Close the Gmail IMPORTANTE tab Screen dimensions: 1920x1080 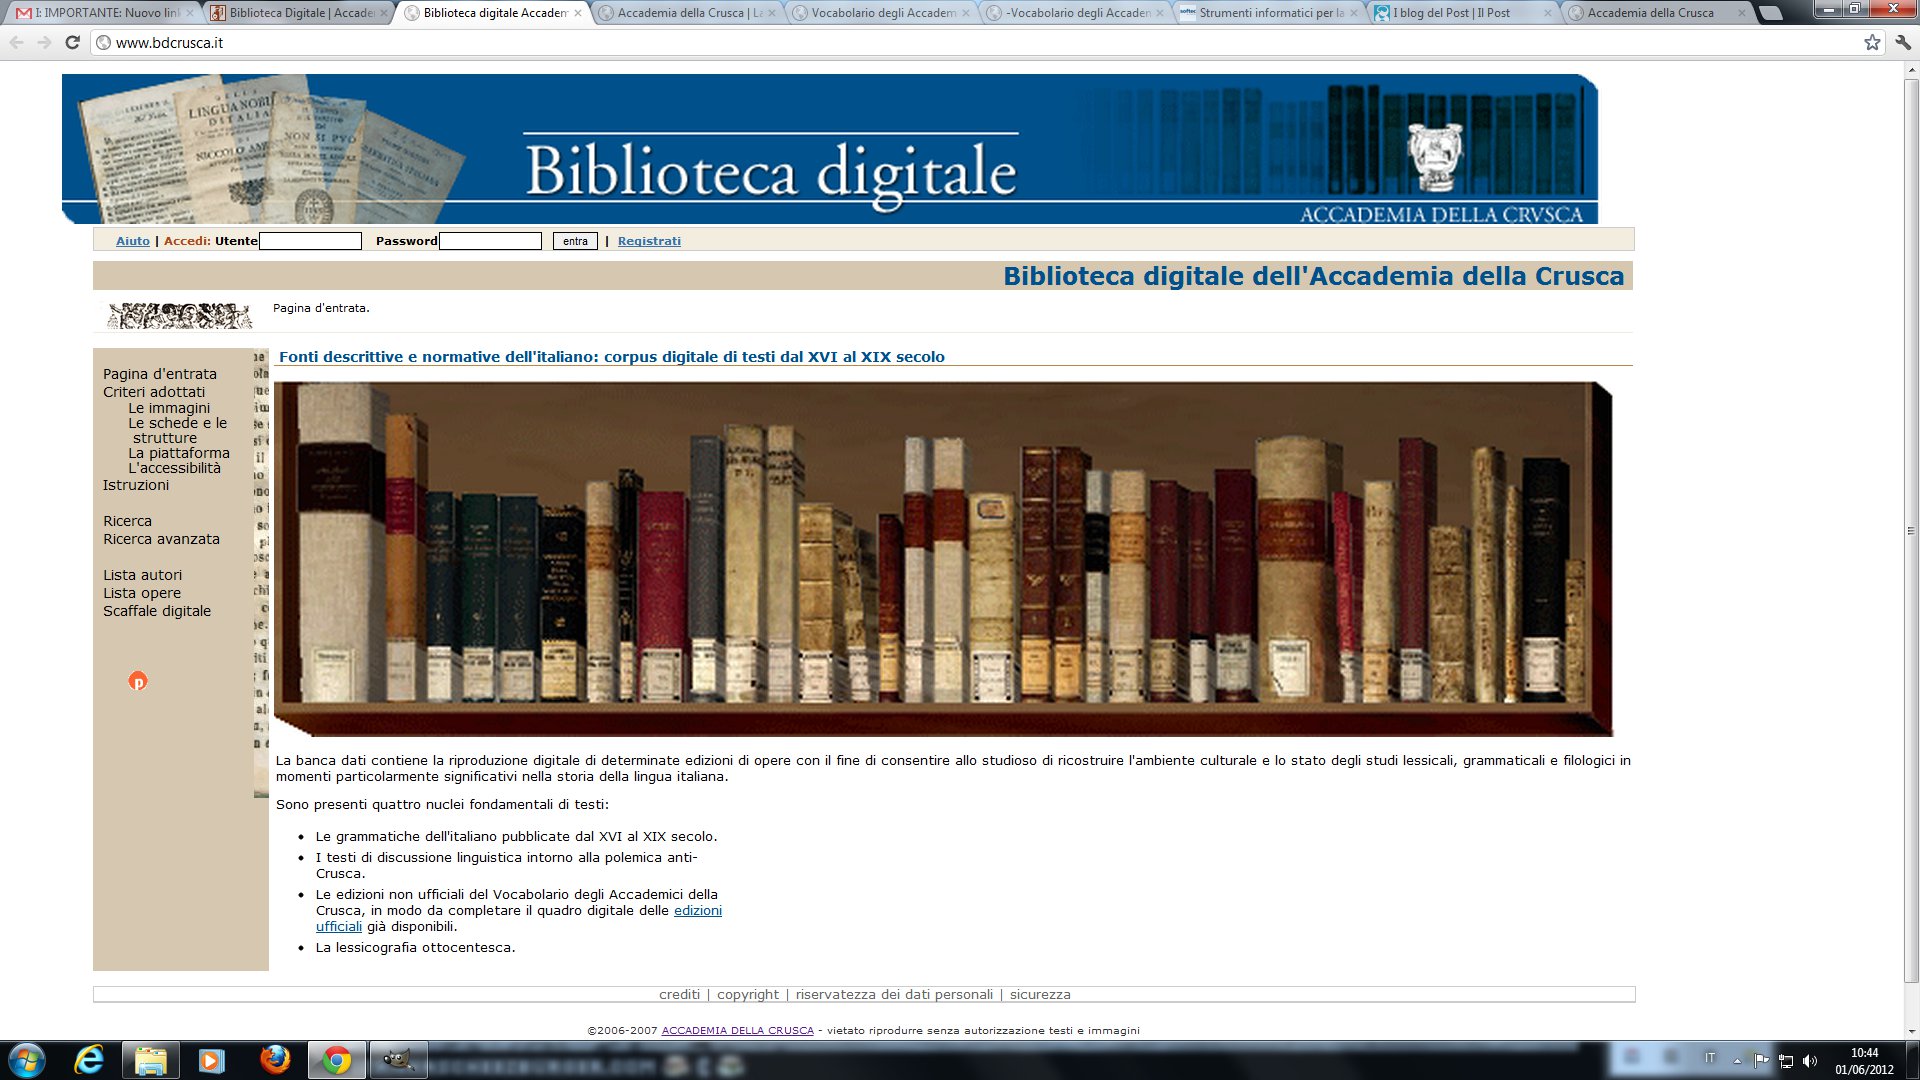tap(190, 13)
